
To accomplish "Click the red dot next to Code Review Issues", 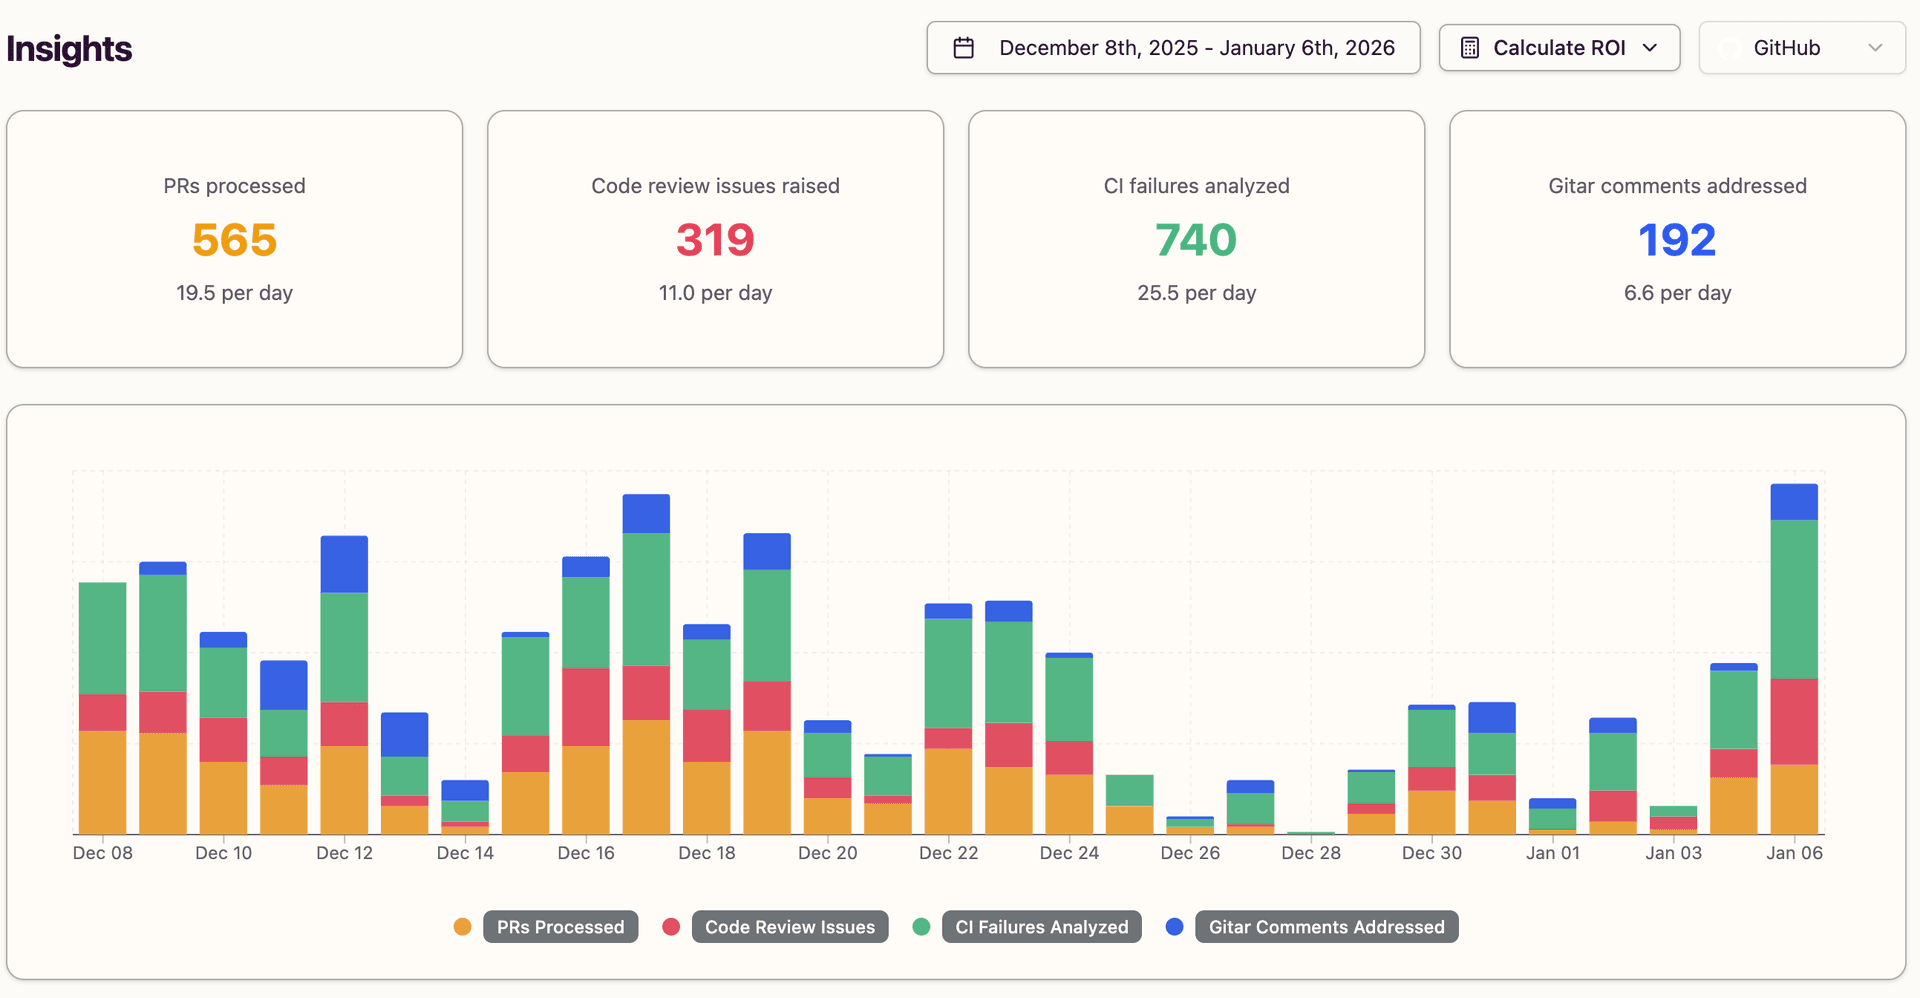I will pyautogui.click(x=671, y=927).
